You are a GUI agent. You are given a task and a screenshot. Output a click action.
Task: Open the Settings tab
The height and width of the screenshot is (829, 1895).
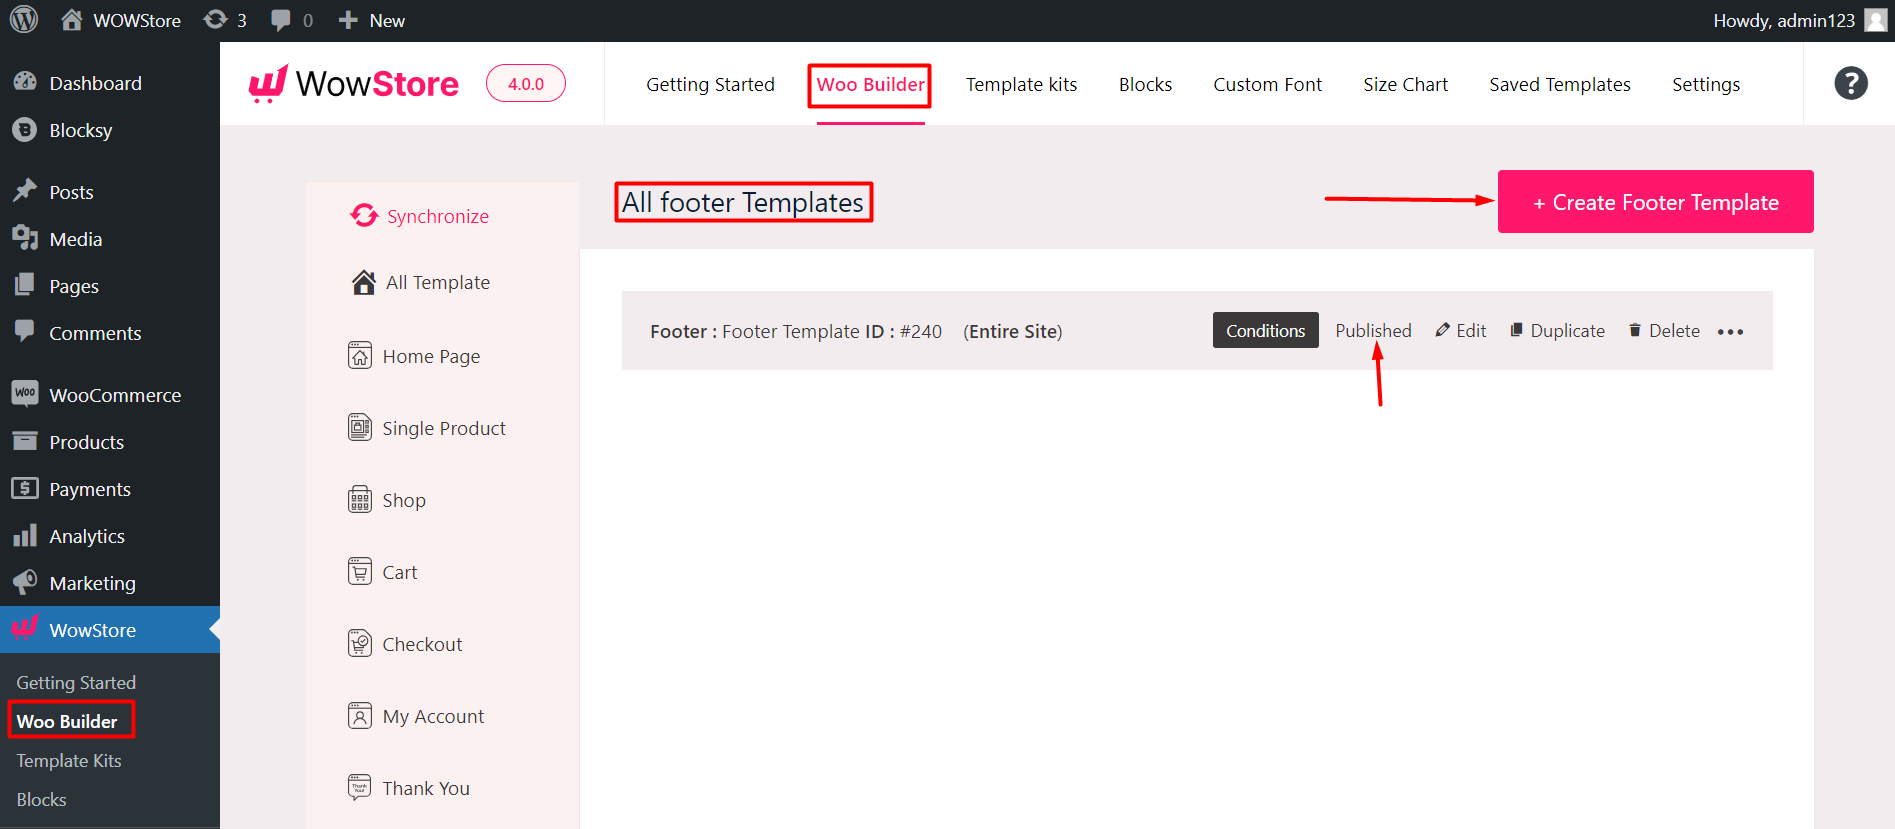click(x=1706, y=85)
